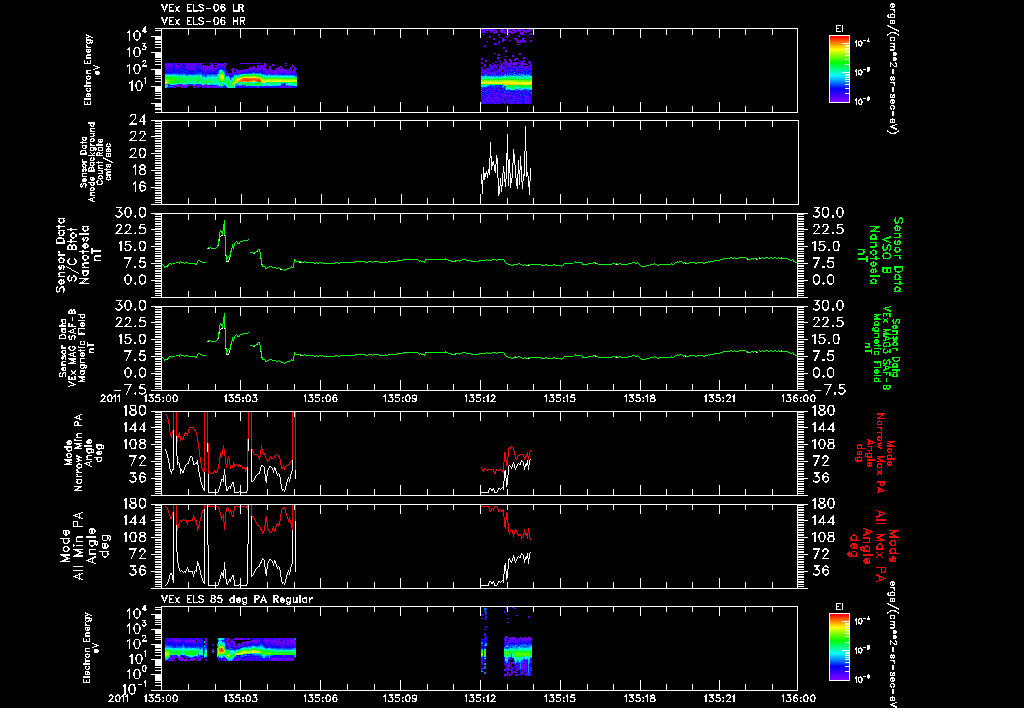Click the 'VEx ELS-06 LR' title text
This screenshot has width=1024, height=708.
click(x=202, y=8)
